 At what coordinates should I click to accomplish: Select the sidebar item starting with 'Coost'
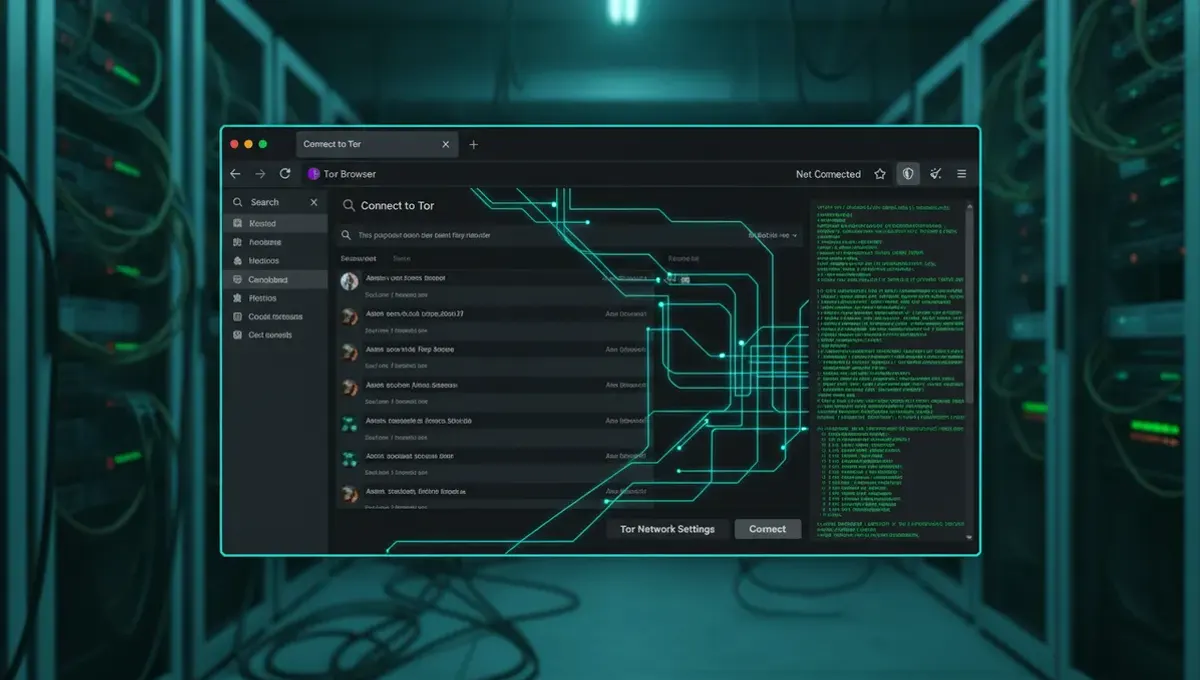click(x=274, y=317)
